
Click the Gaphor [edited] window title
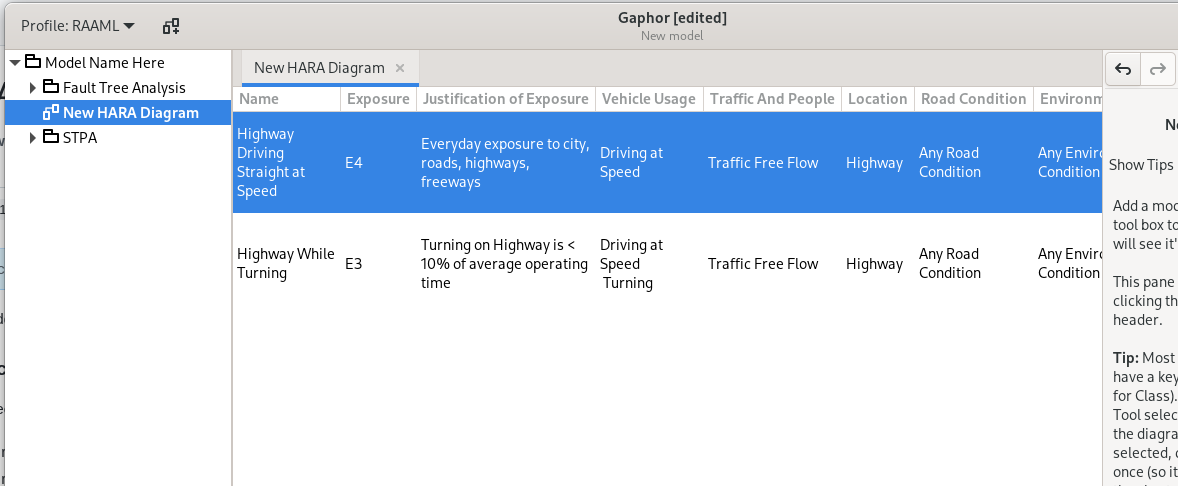click(x=672, y=17)
